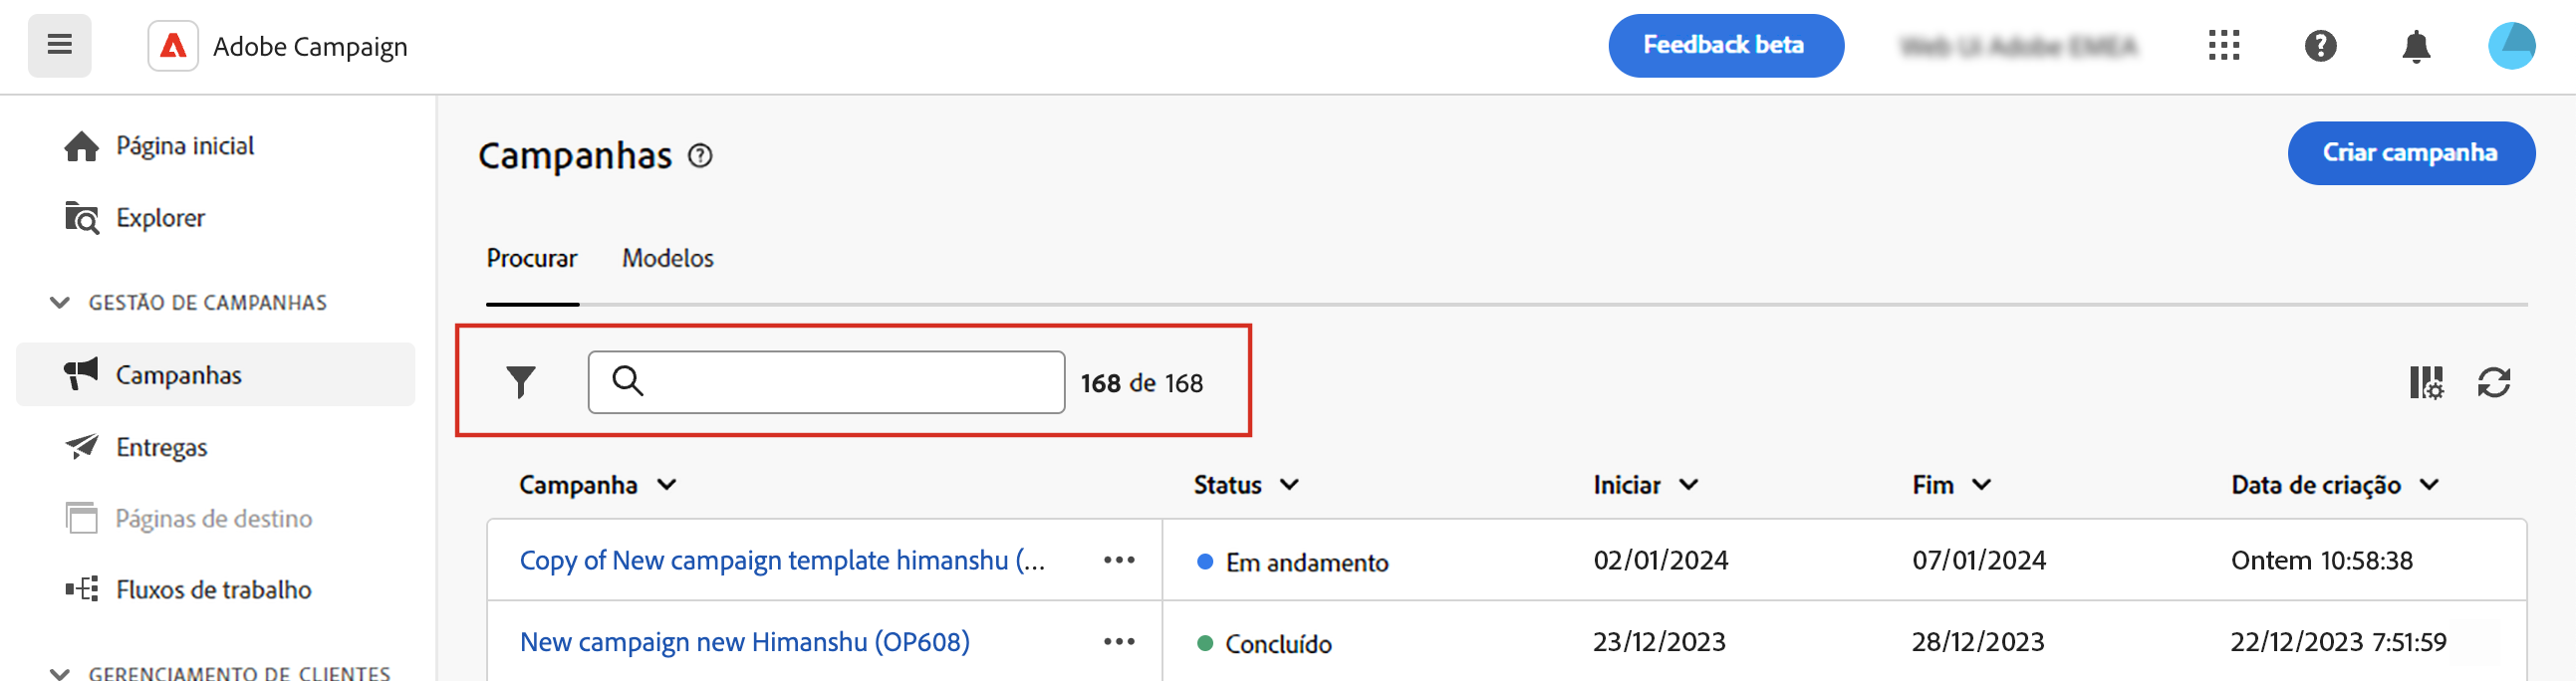Click the campaign search field
The image size is (2576, 681).
pos(840,382)
